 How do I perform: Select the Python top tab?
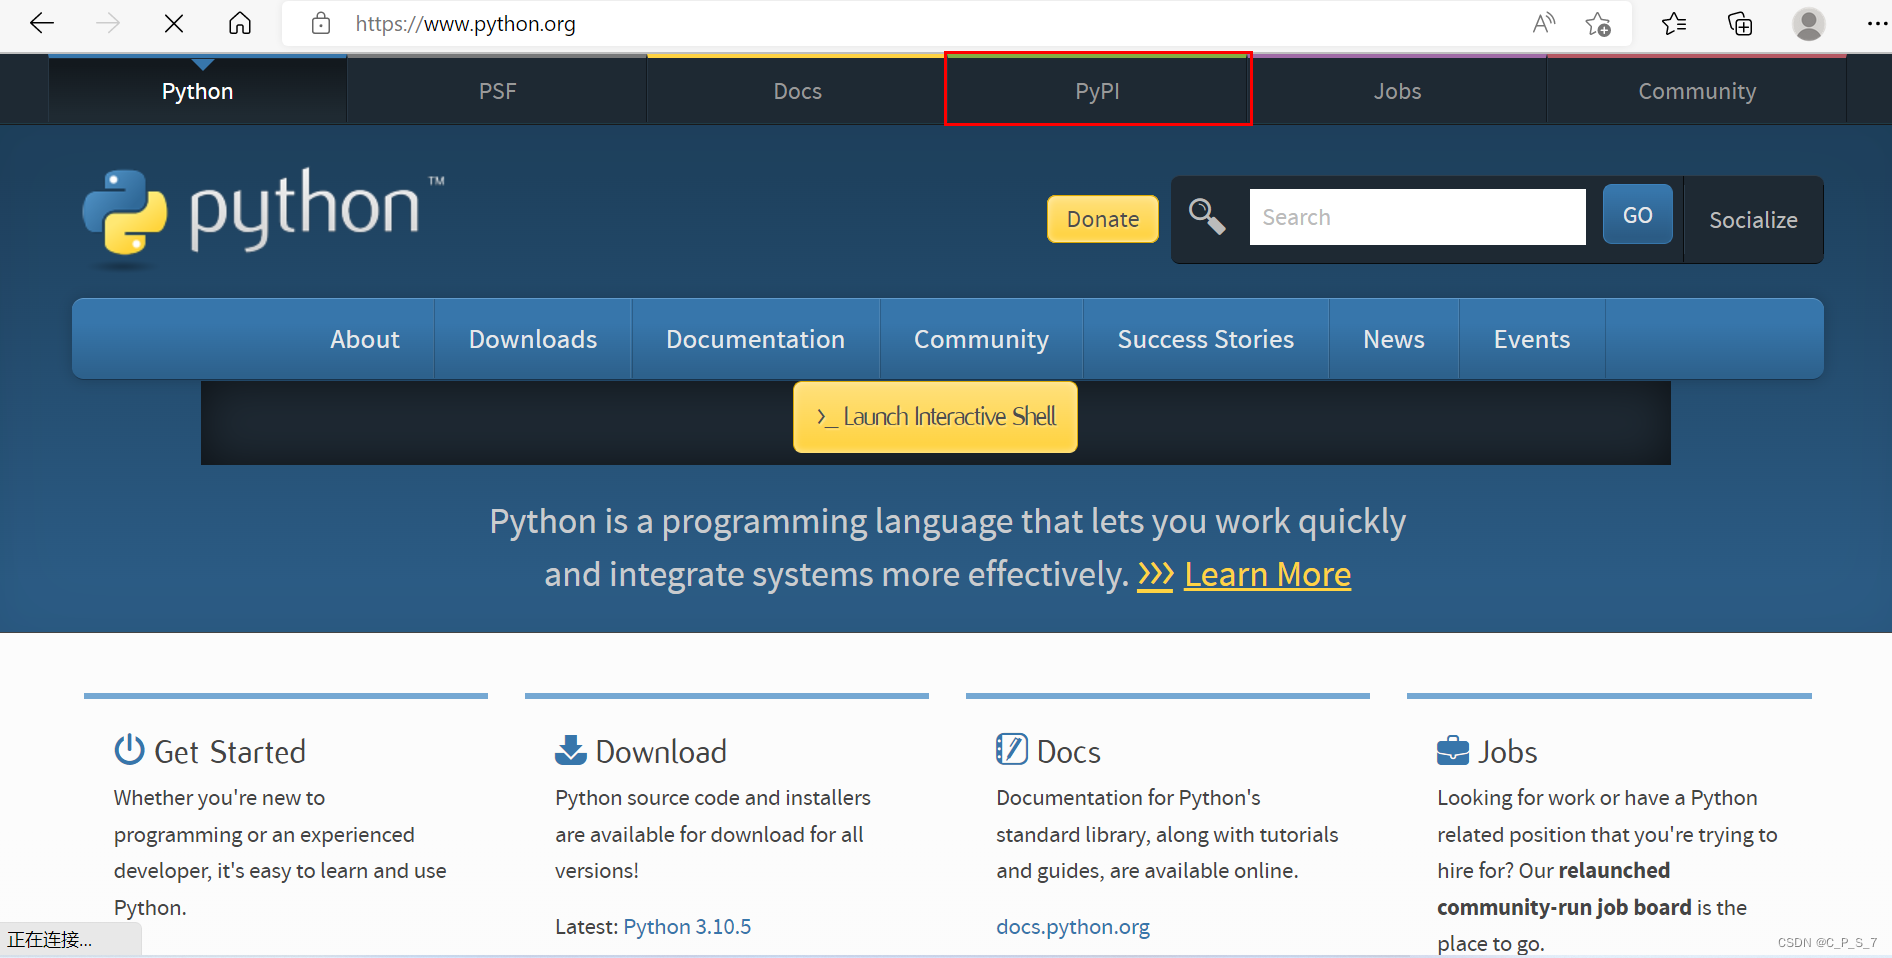click(198, 91)
